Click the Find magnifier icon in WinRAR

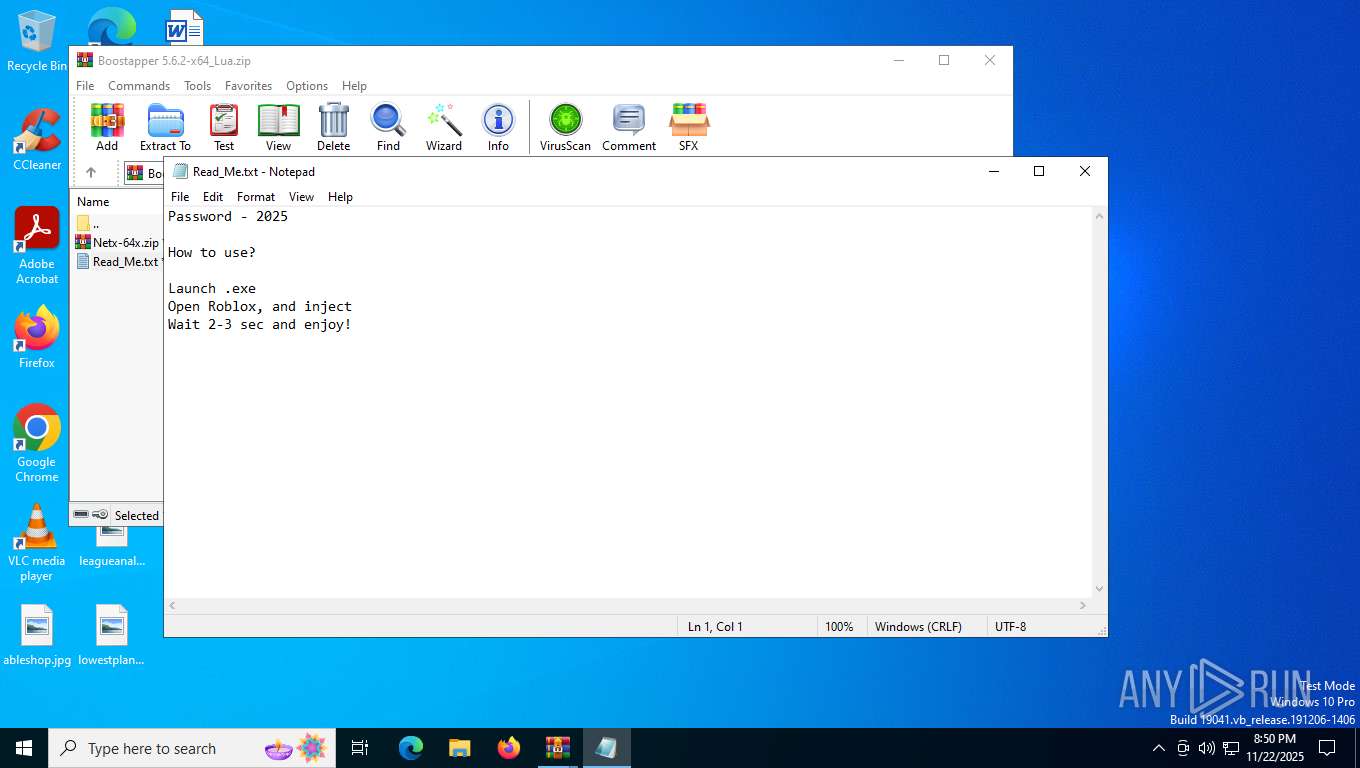[x=388, y=127]
